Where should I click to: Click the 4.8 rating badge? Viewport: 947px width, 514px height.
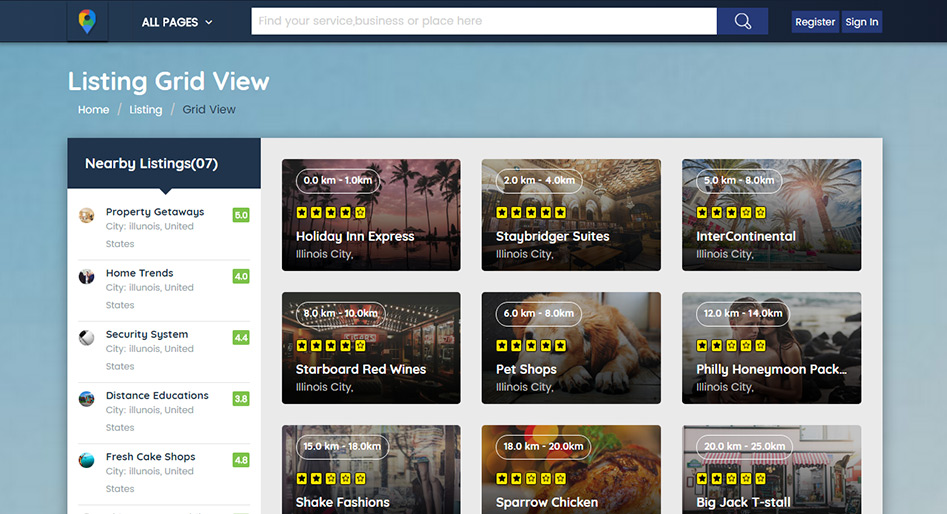click(241, 460)
